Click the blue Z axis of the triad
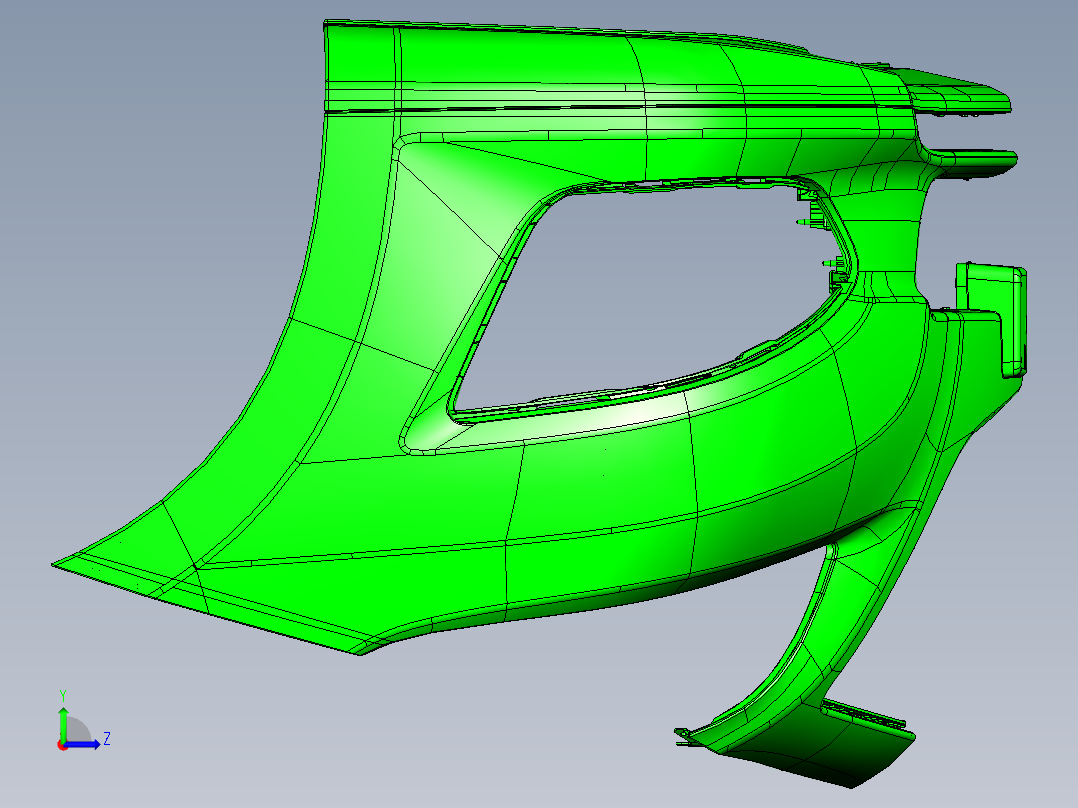Viewport: 1078px width, 808px height. pos(82,744)
